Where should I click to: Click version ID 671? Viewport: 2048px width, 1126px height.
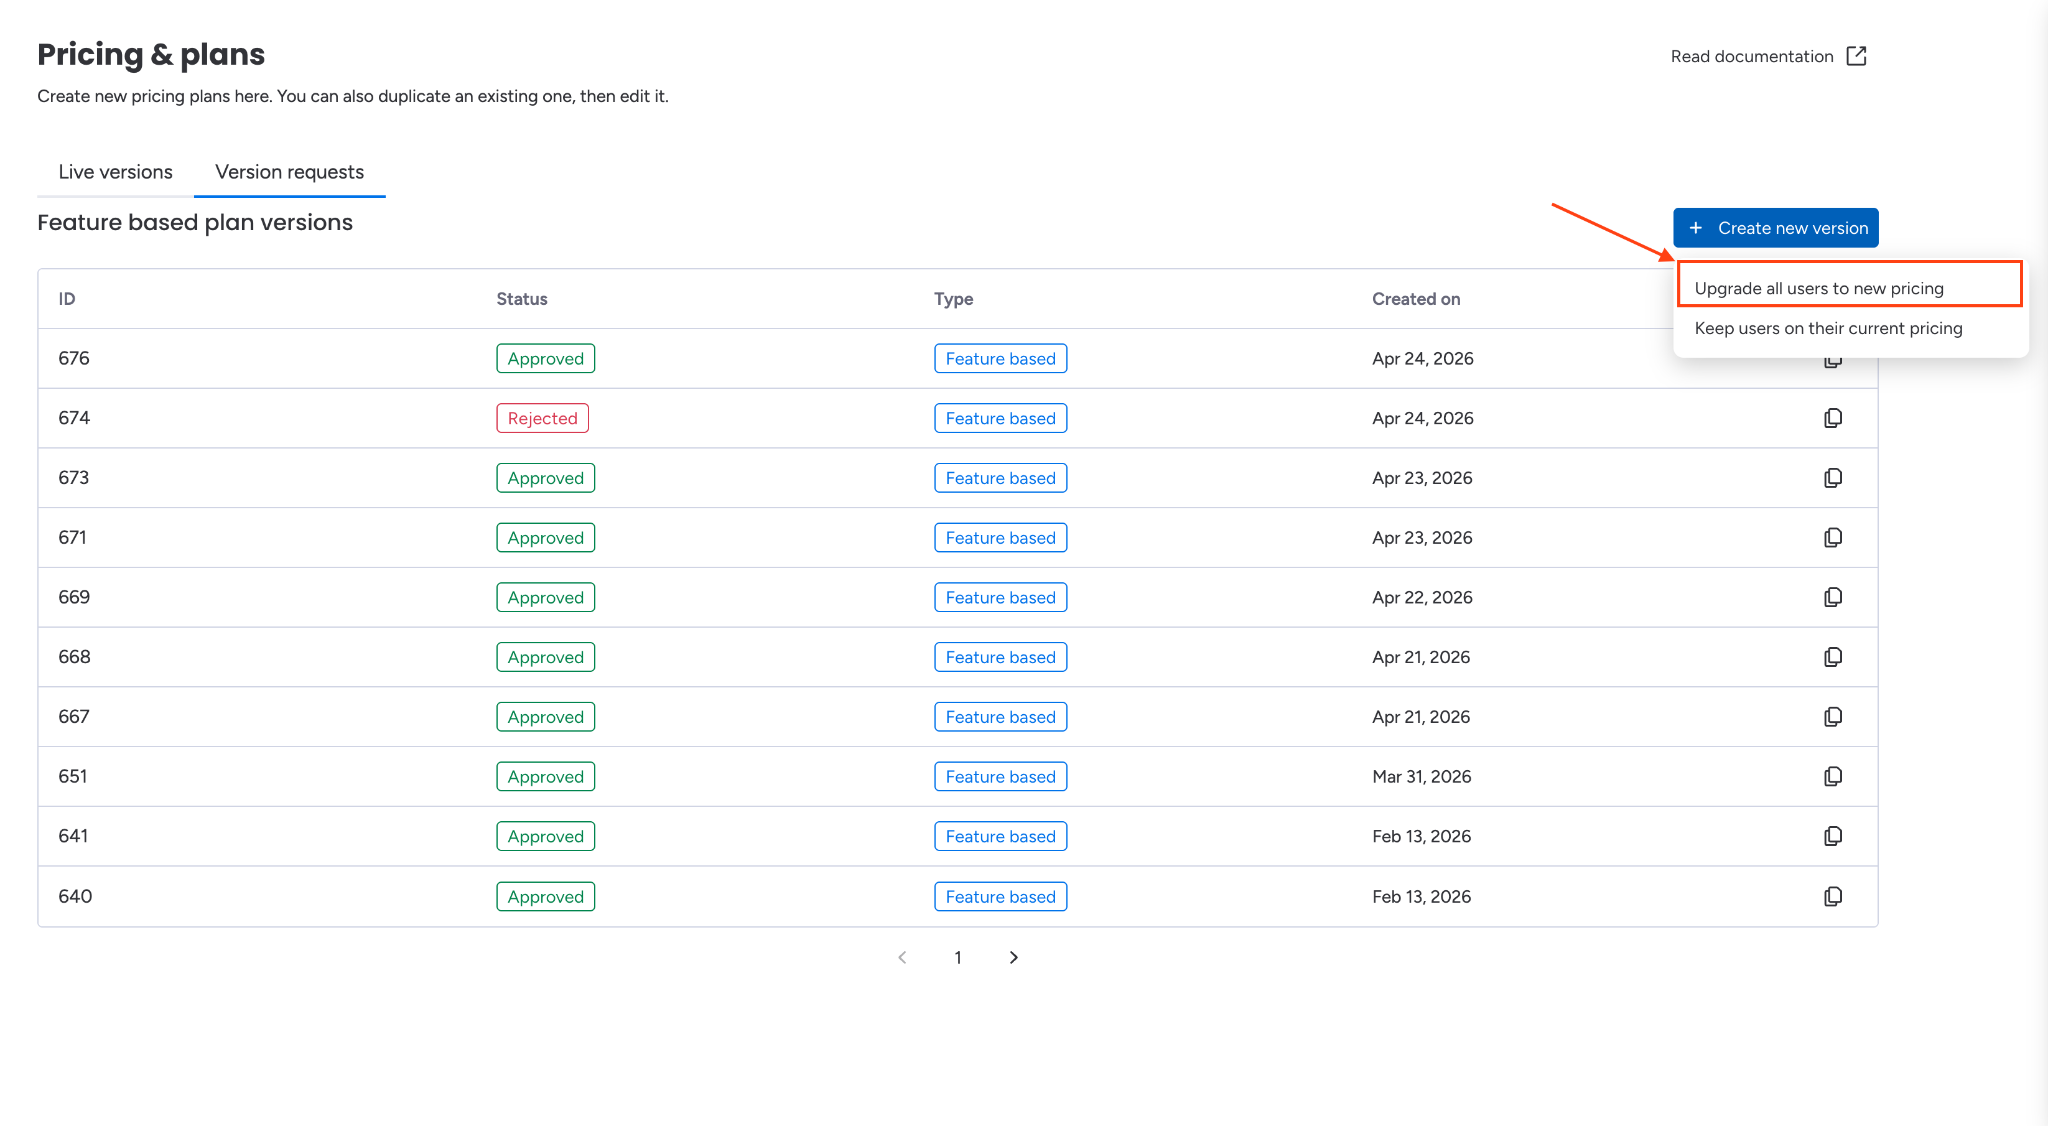coord(72,538)
